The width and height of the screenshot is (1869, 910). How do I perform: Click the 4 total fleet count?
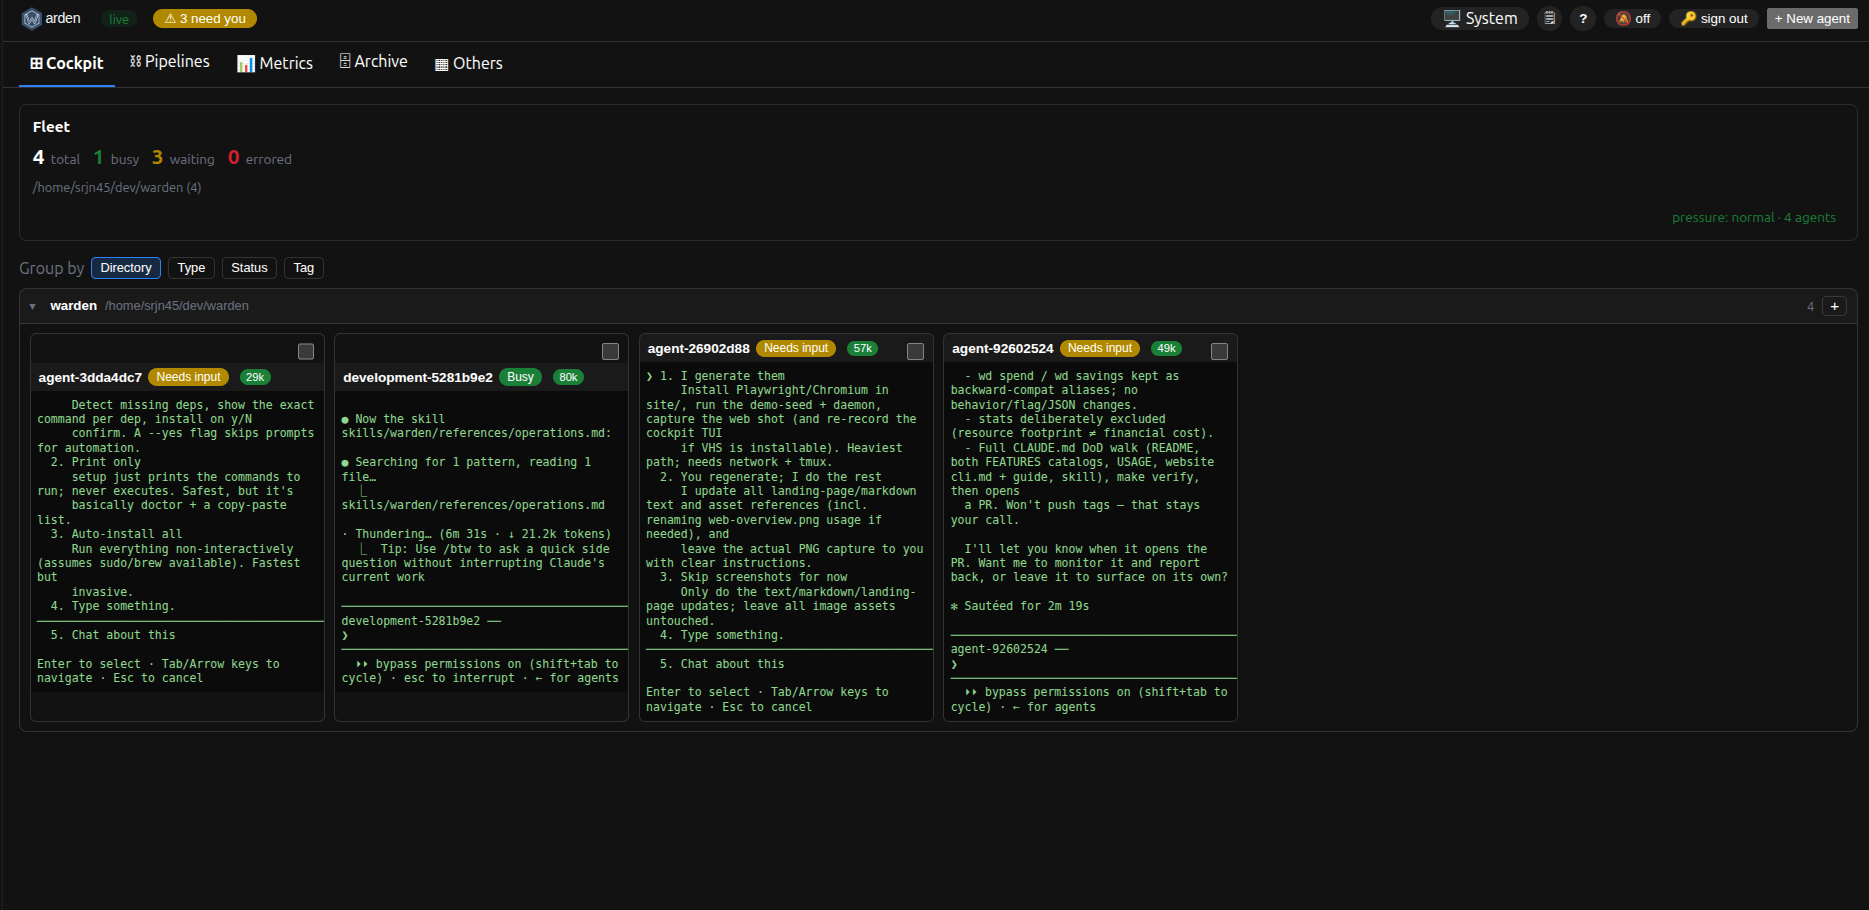56,158
